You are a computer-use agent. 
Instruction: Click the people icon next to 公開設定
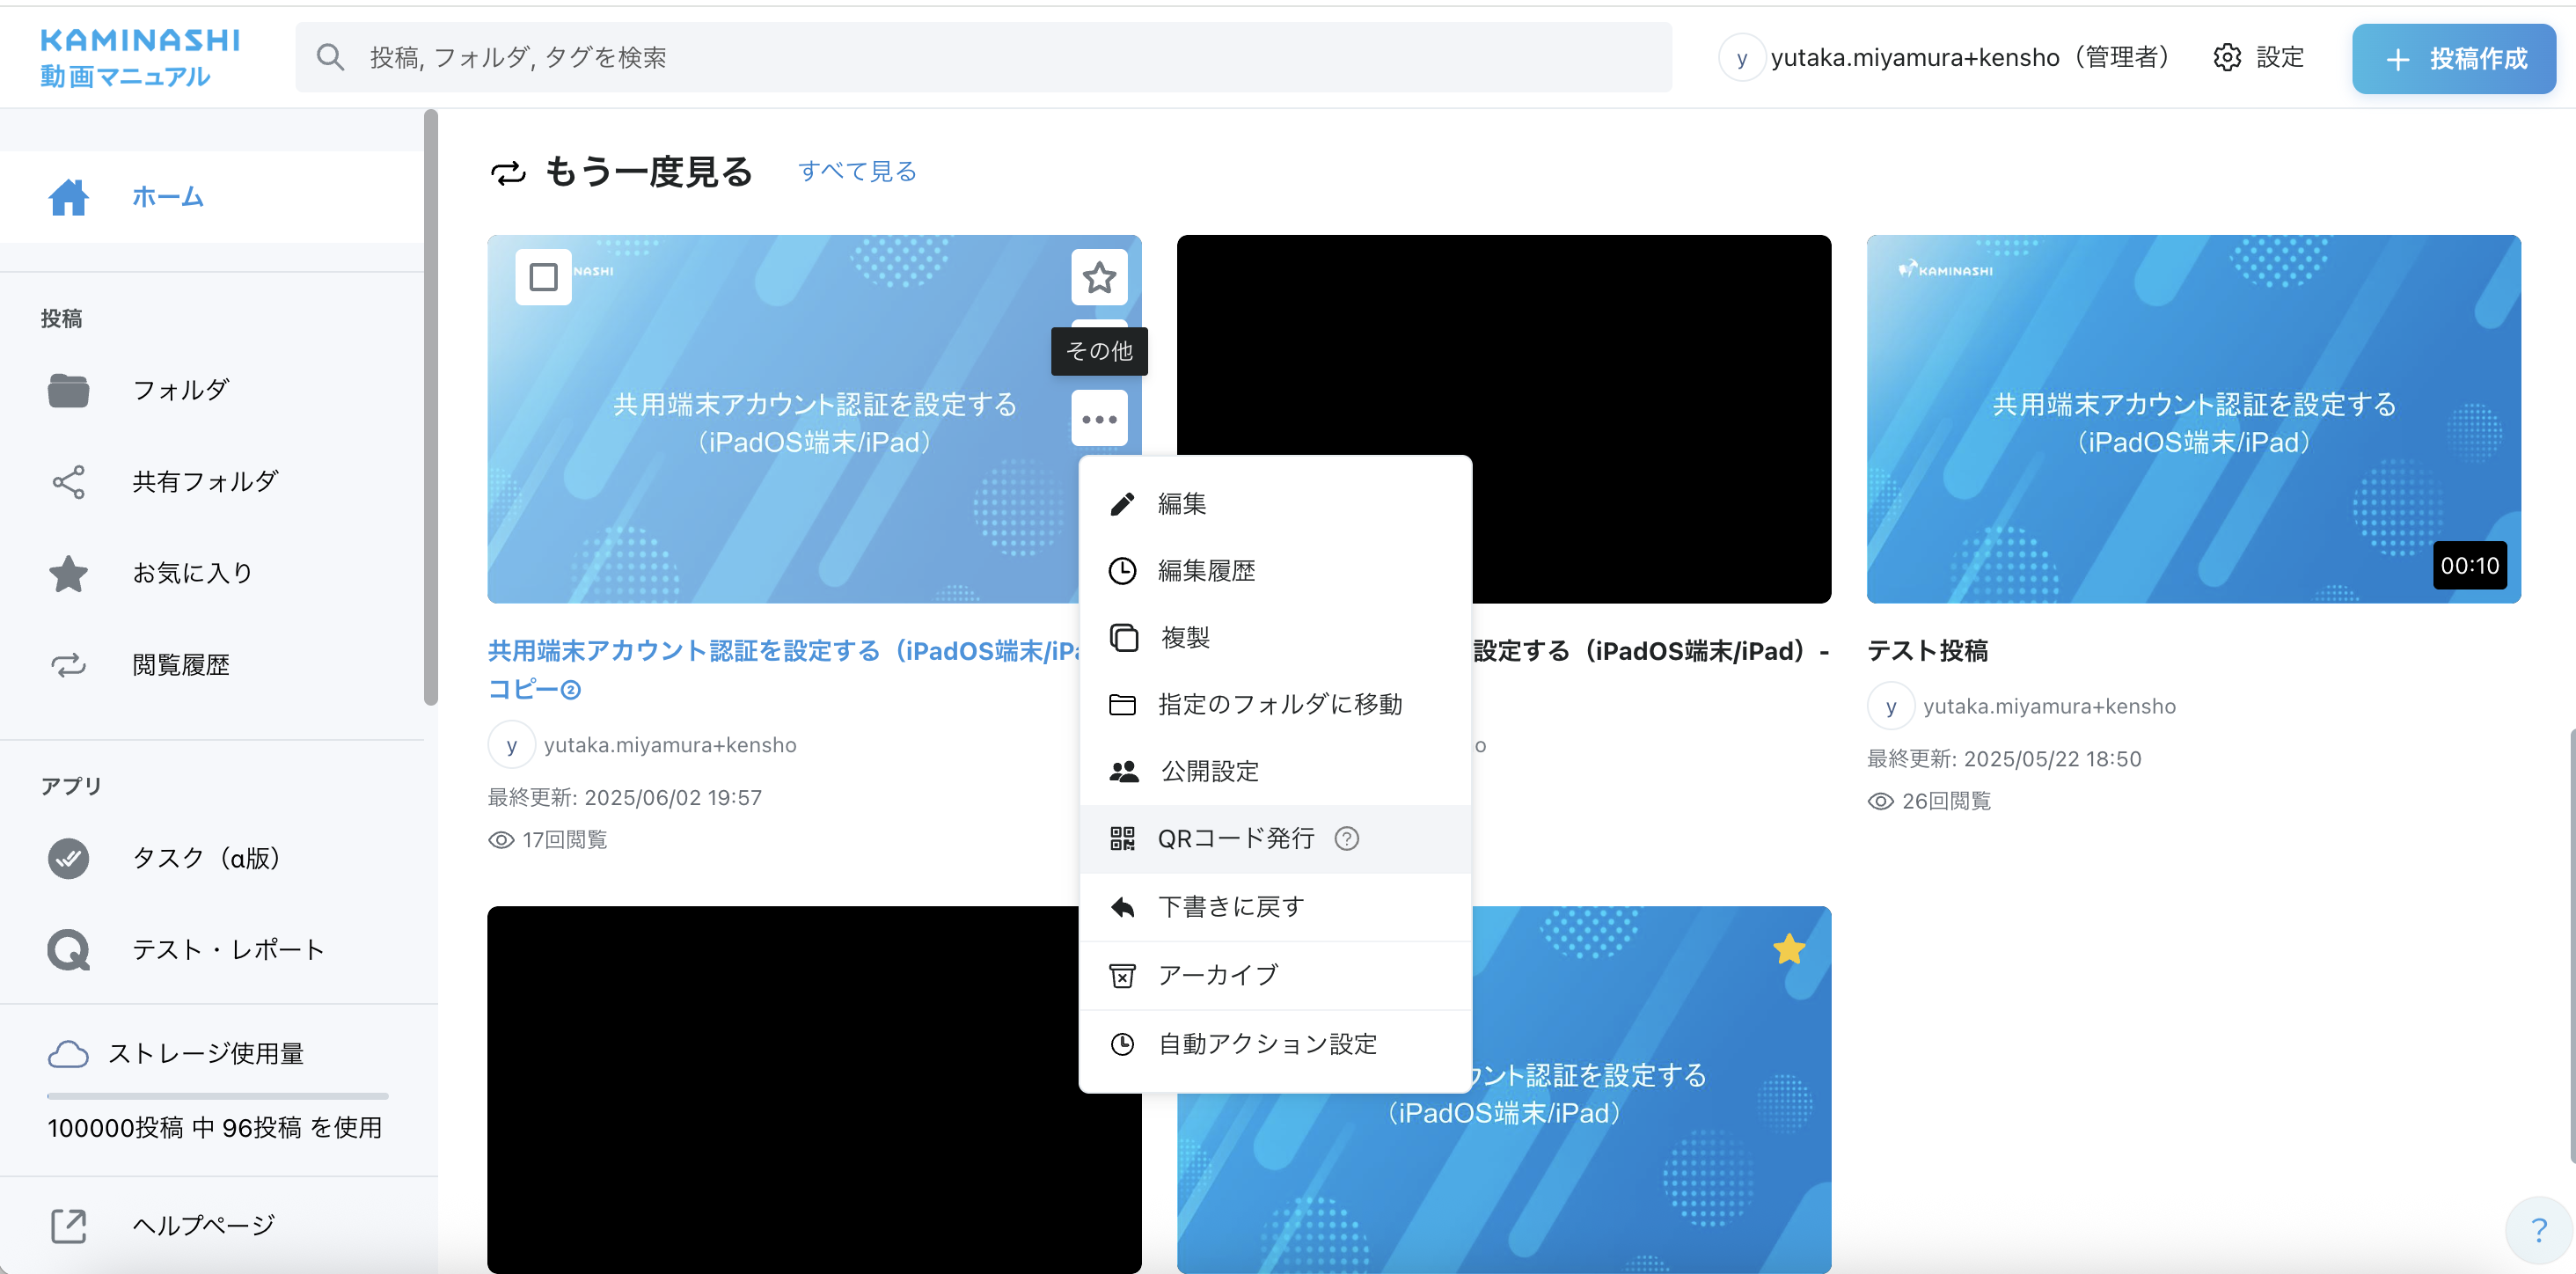pos(1123,772)
